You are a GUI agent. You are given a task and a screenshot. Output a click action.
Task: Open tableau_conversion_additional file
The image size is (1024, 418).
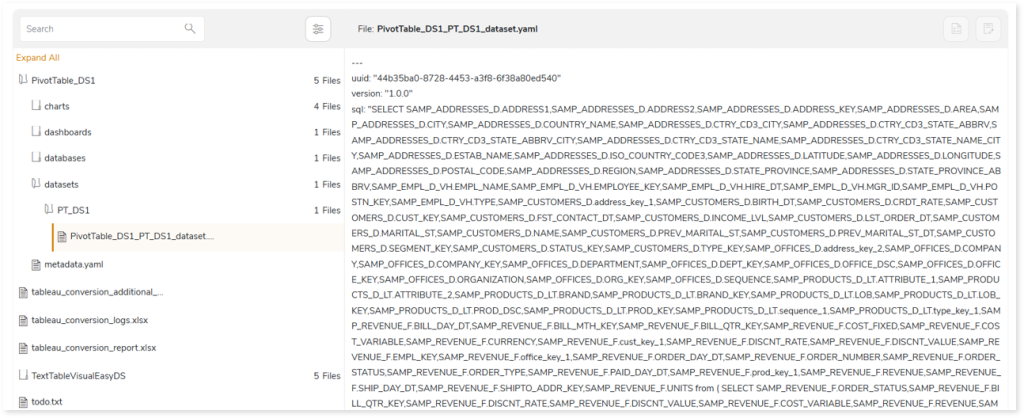[x=97, y=292]
